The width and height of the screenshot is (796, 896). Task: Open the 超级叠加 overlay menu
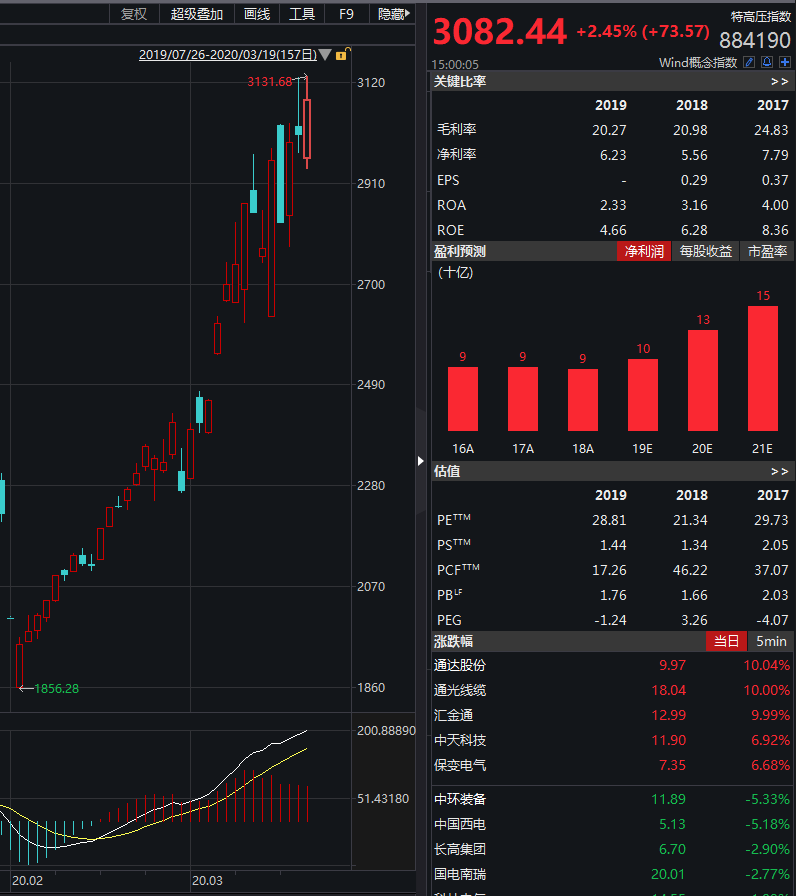point(197,14)
